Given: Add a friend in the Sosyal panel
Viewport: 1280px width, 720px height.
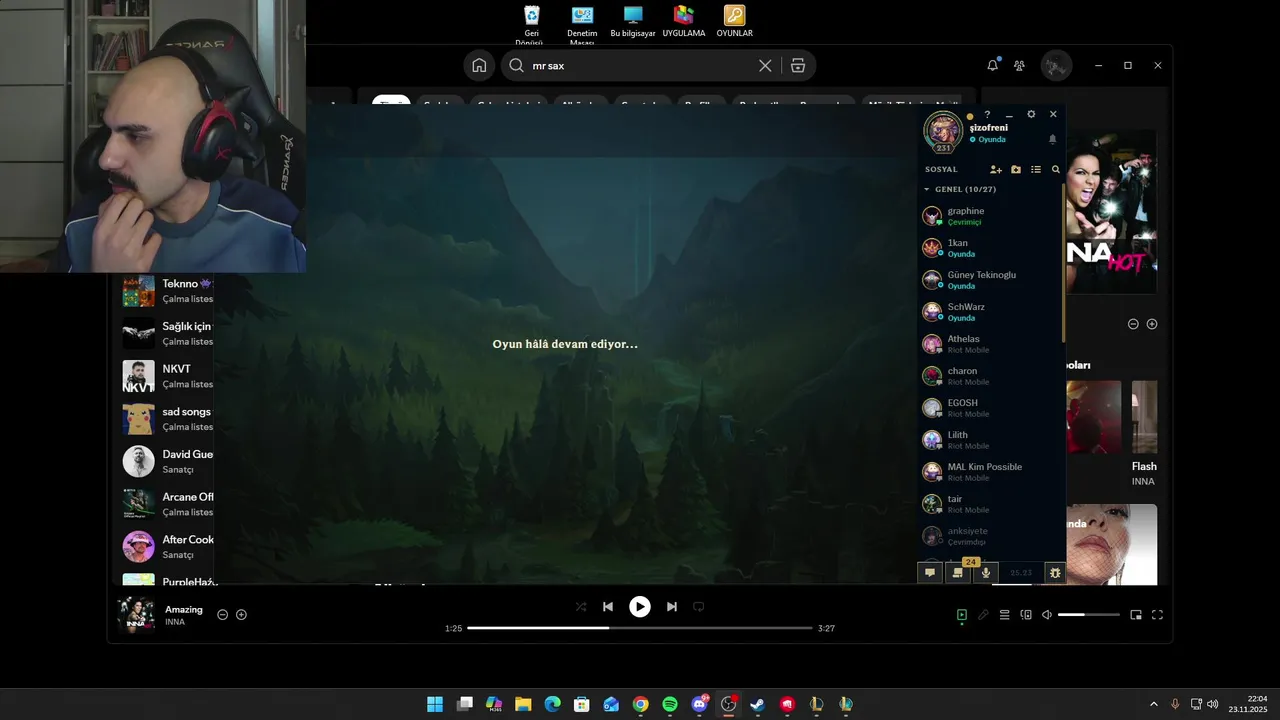Looking at the screenshot, I should tap(996, 170).
